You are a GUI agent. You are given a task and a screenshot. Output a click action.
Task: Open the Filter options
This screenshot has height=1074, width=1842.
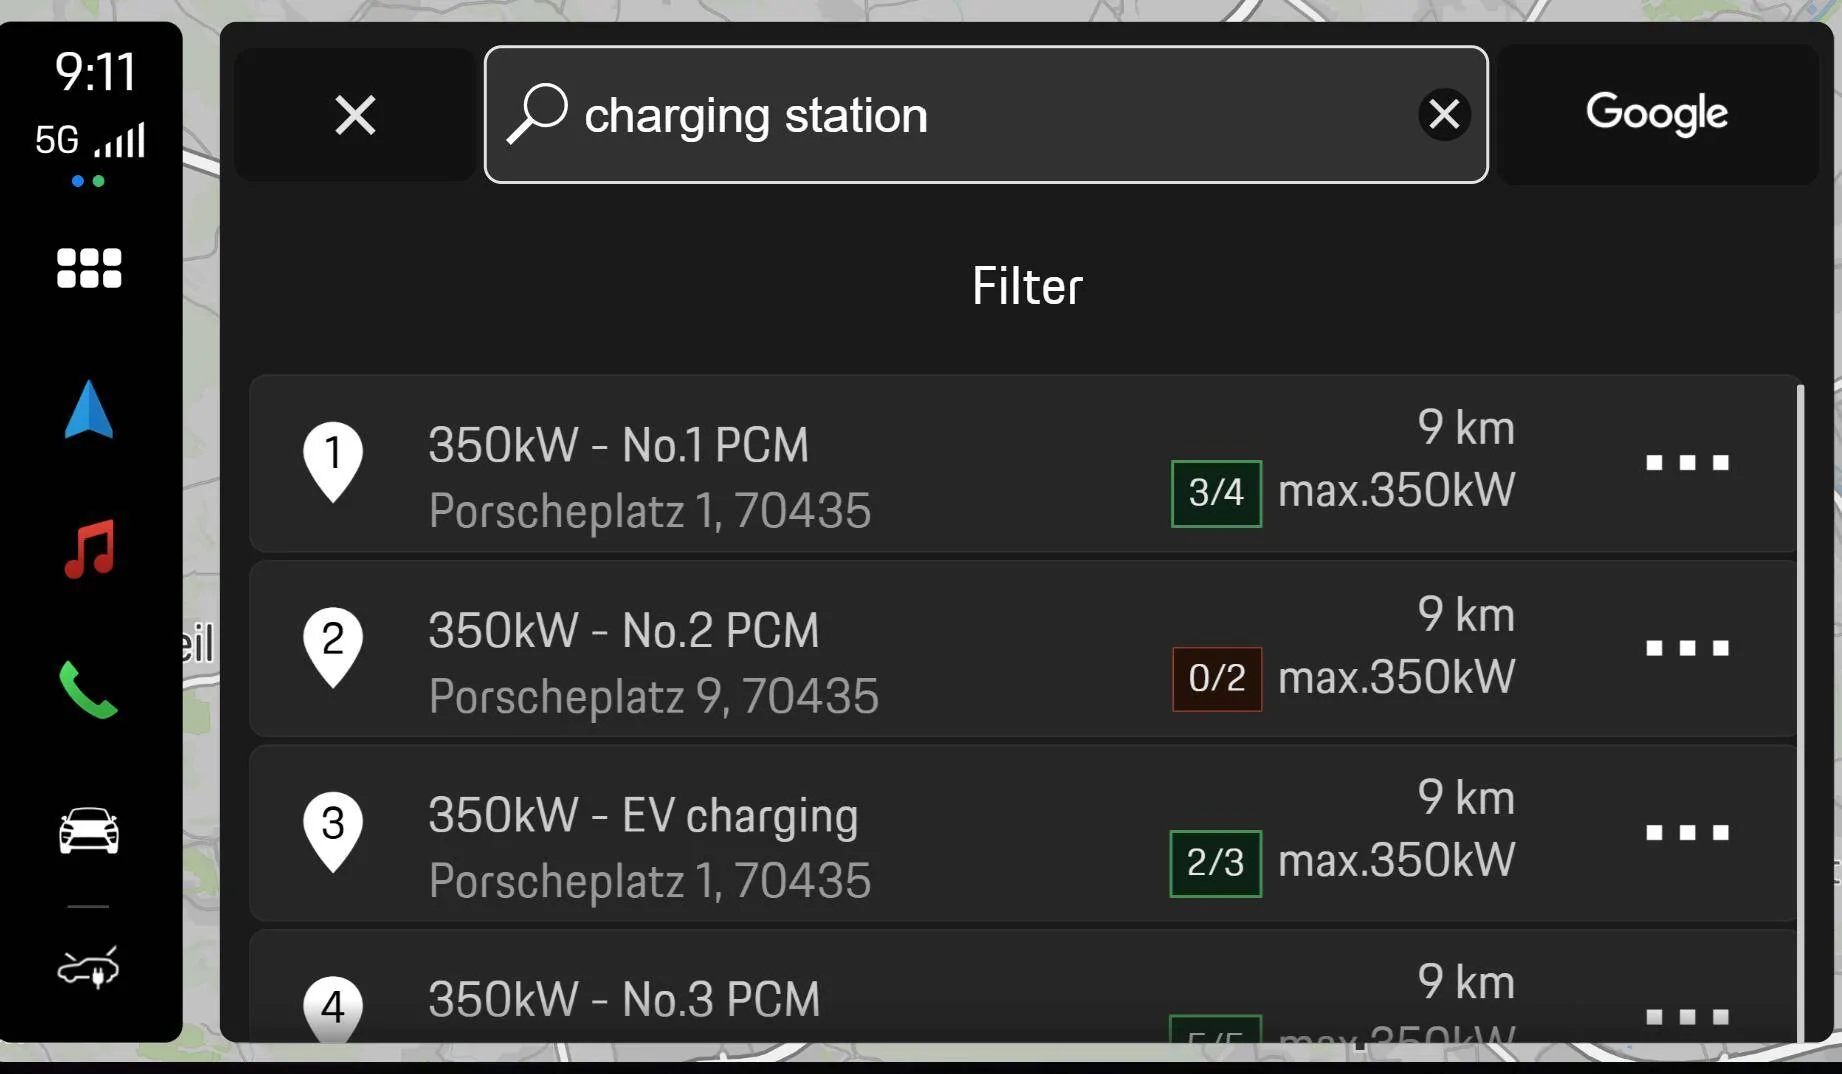[x=1026, y=286]
